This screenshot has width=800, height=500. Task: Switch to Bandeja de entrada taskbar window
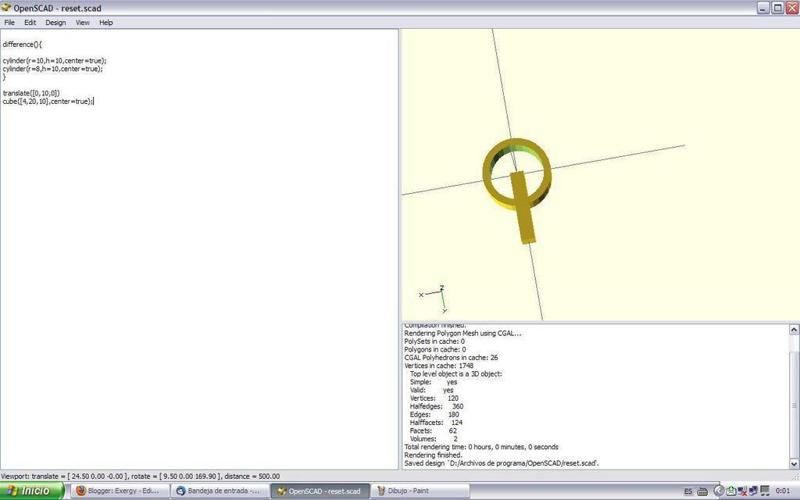pyautogui.click(x=219, y=491)
